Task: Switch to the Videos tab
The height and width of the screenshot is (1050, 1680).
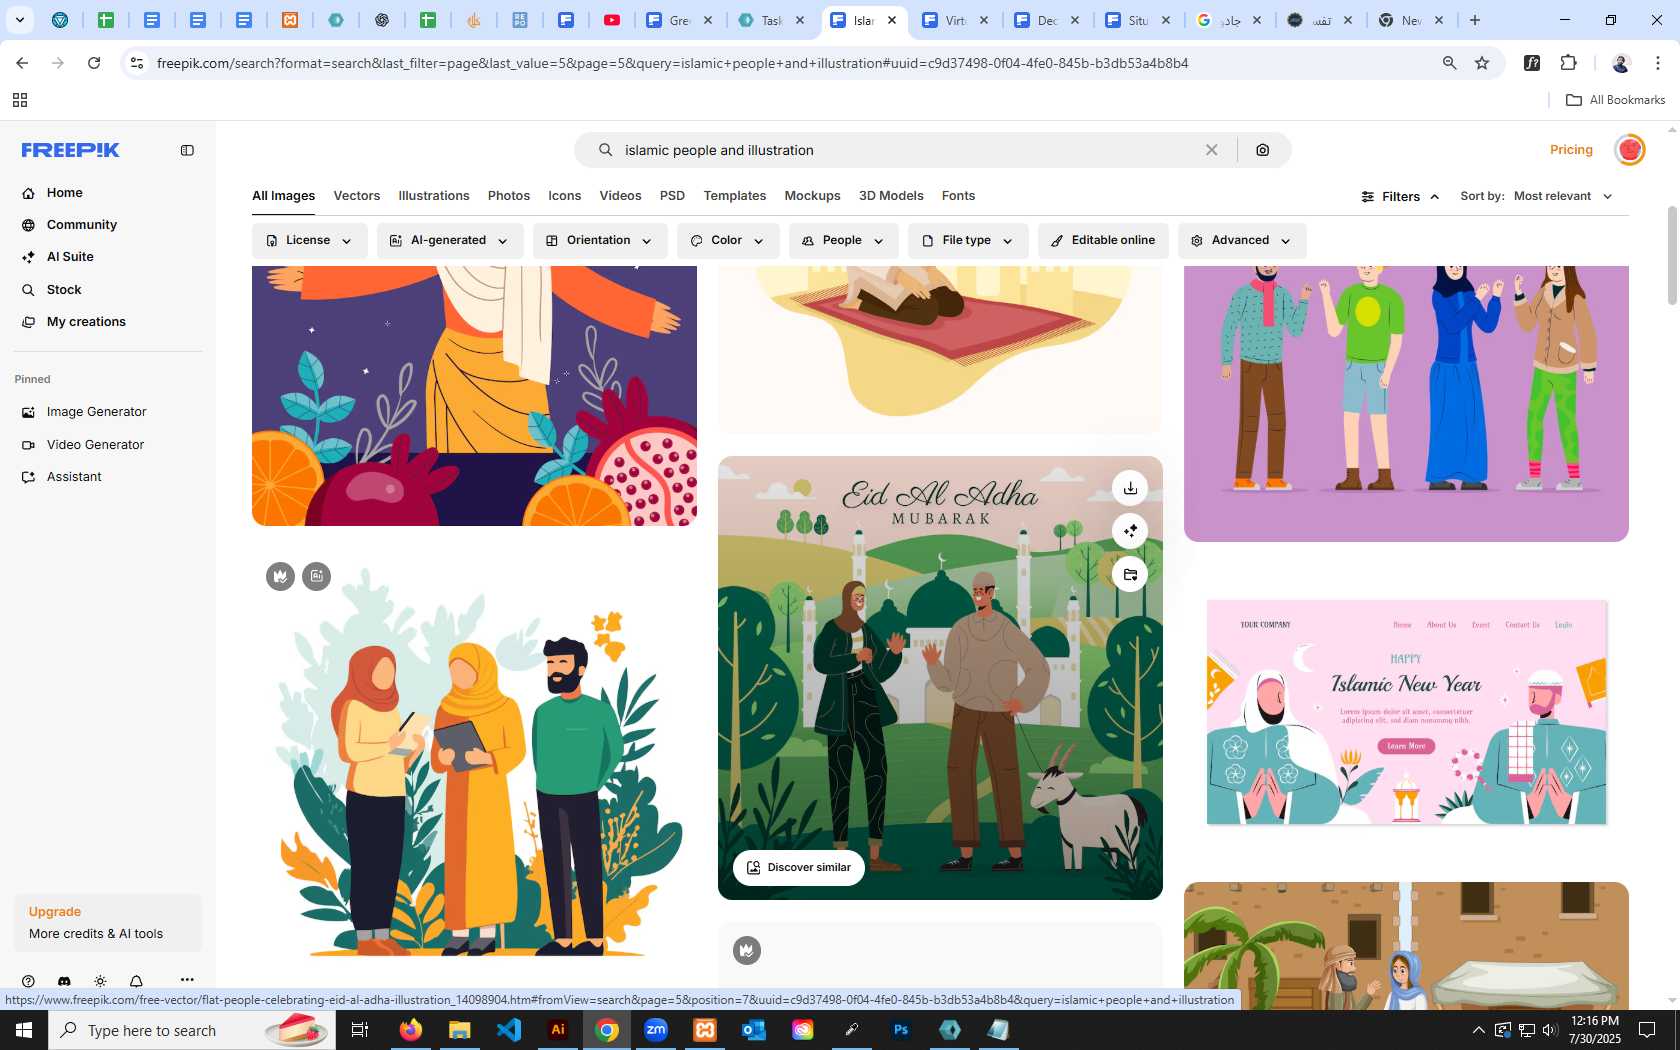Action: tap(620, 196)
